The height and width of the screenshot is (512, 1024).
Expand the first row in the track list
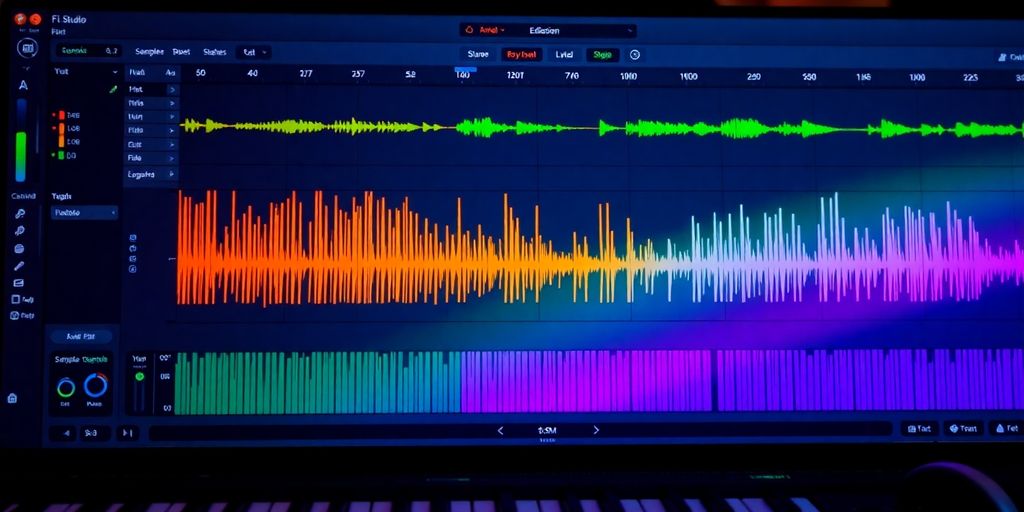[x=172, y=89]
